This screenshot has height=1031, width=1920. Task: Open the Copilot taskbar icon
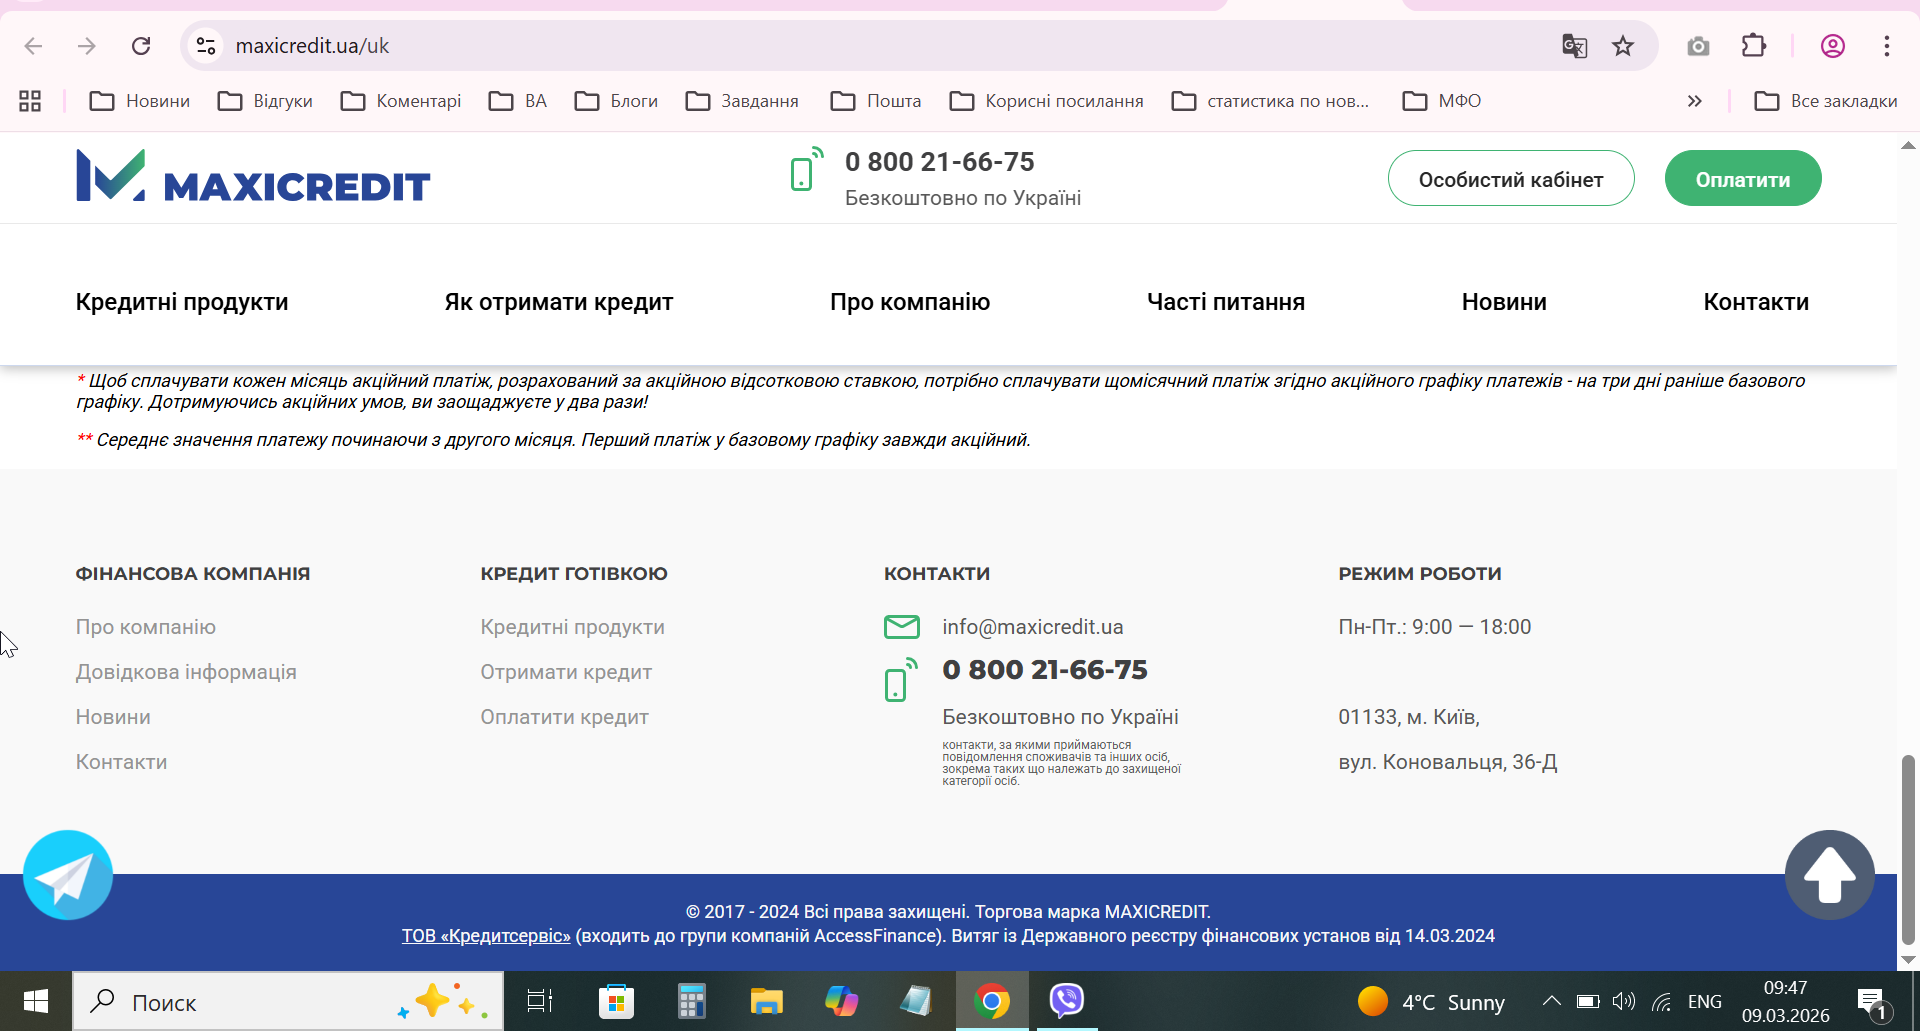841,1001
